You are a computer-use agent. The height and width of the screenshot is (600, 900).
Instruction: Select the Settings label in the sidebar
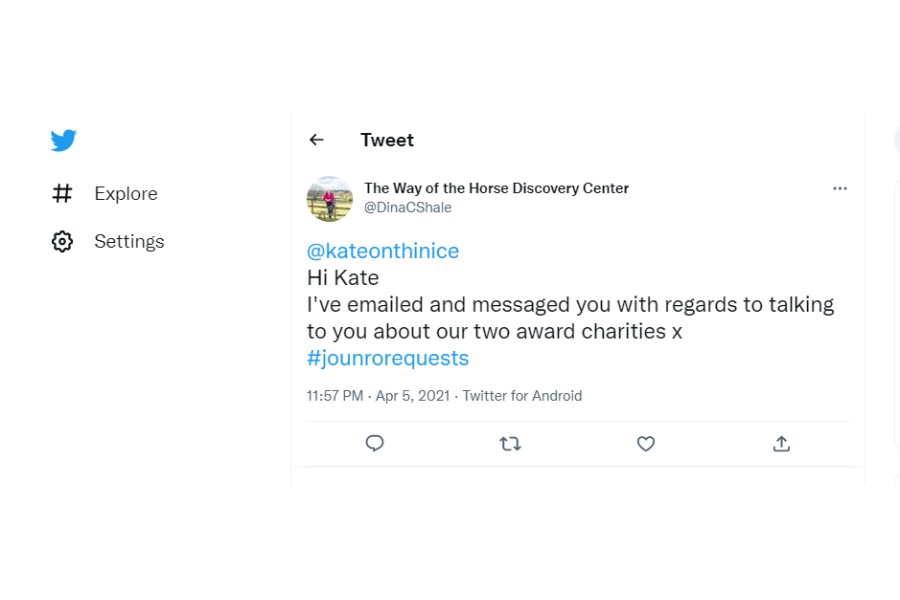[129, 241]
